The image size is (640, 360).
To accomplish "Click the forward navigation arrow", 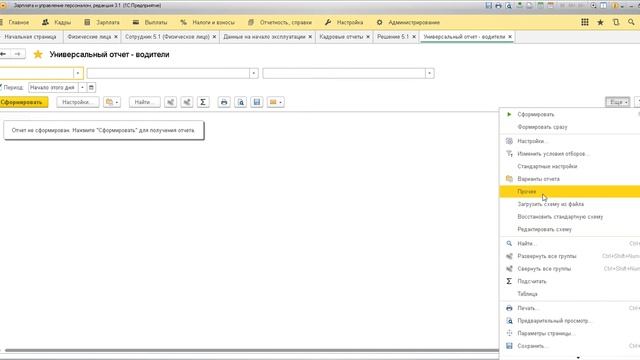I will click(17, 54).
